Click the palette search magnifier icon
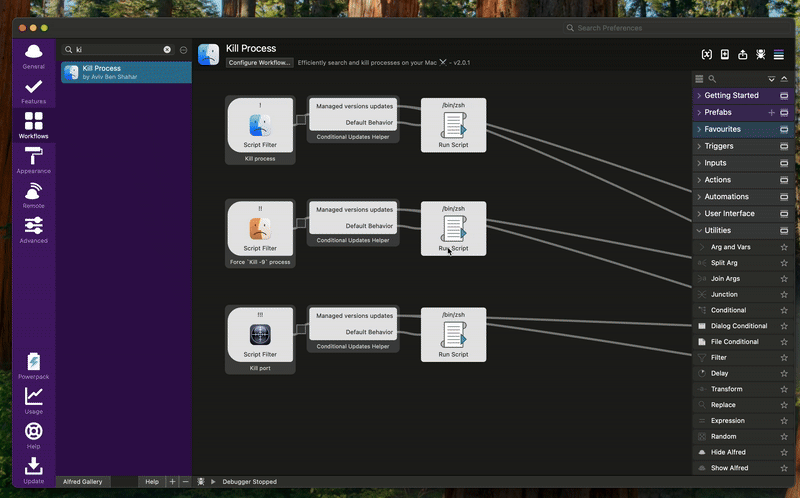 [712, 79]
